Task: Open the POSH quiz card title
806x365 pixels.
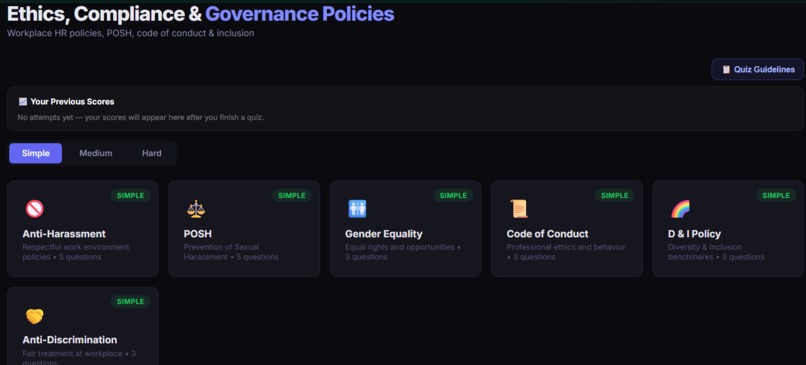Action: (197, 234)
